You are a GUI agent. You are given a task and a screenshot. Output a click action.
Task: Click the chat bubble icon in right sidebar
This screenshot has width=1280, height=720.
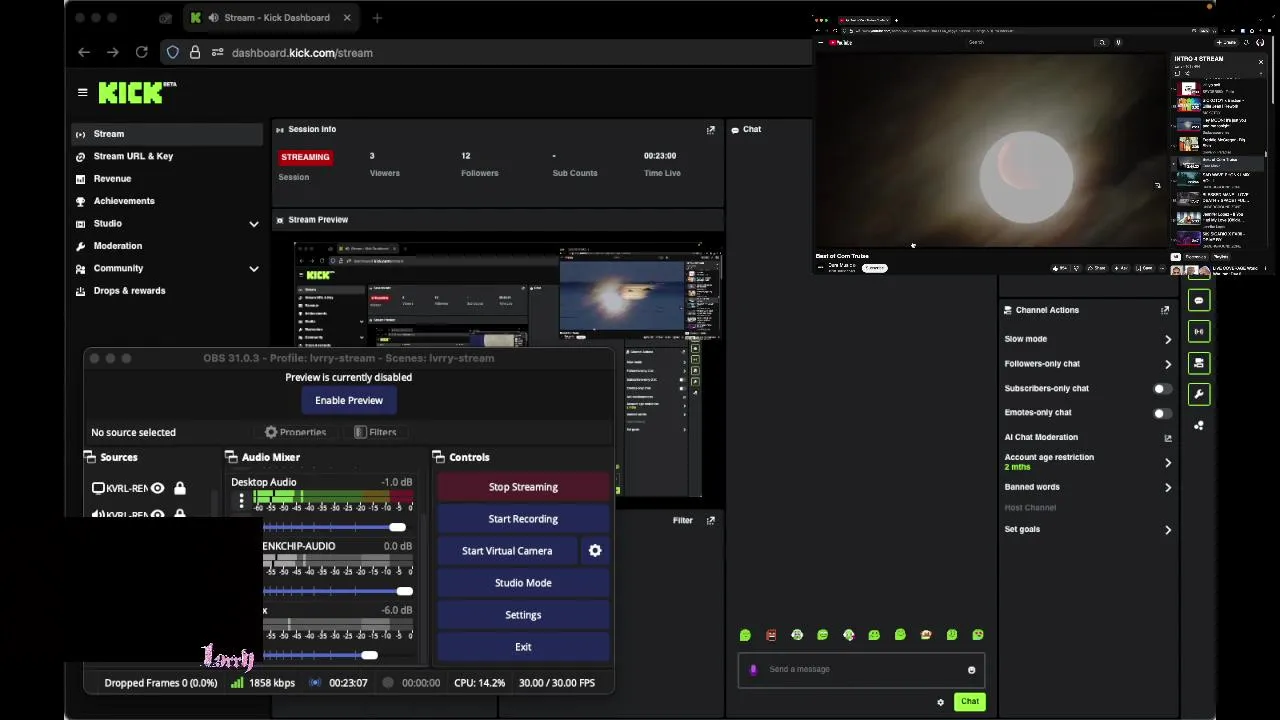1198,300
